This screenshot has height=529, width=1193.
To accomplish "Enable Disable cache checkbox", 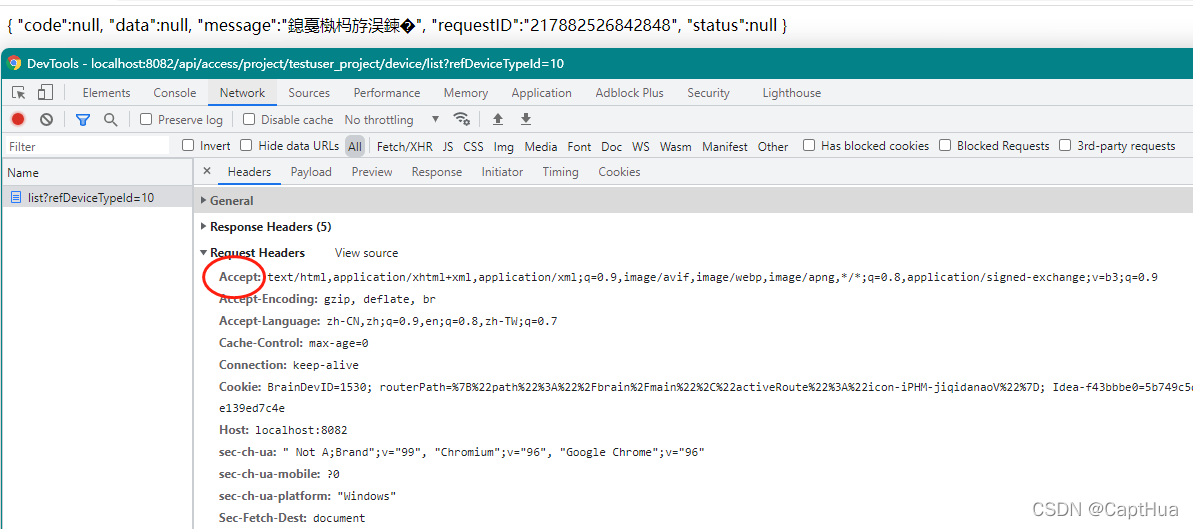I will 249,120.
